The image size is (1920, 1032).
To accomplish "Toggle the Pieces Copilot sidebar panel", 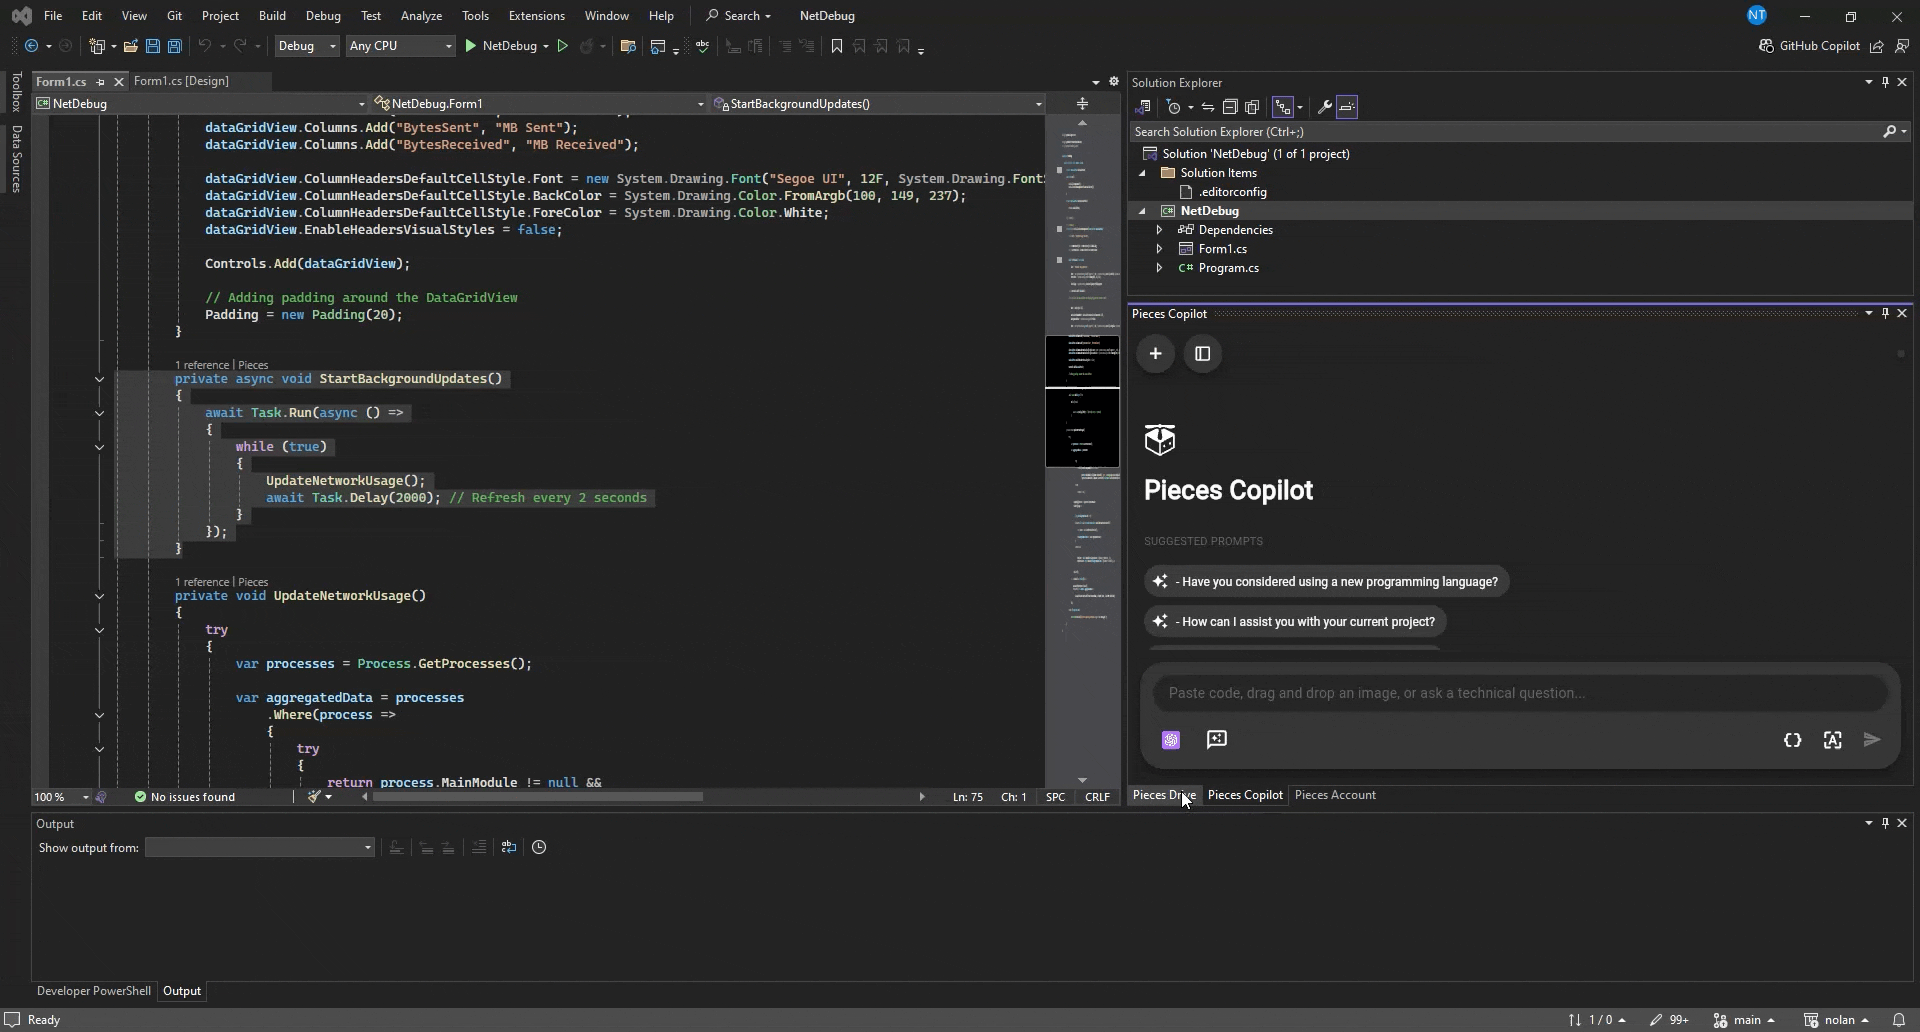I will pyautogui.click(x=1203, y=354).
